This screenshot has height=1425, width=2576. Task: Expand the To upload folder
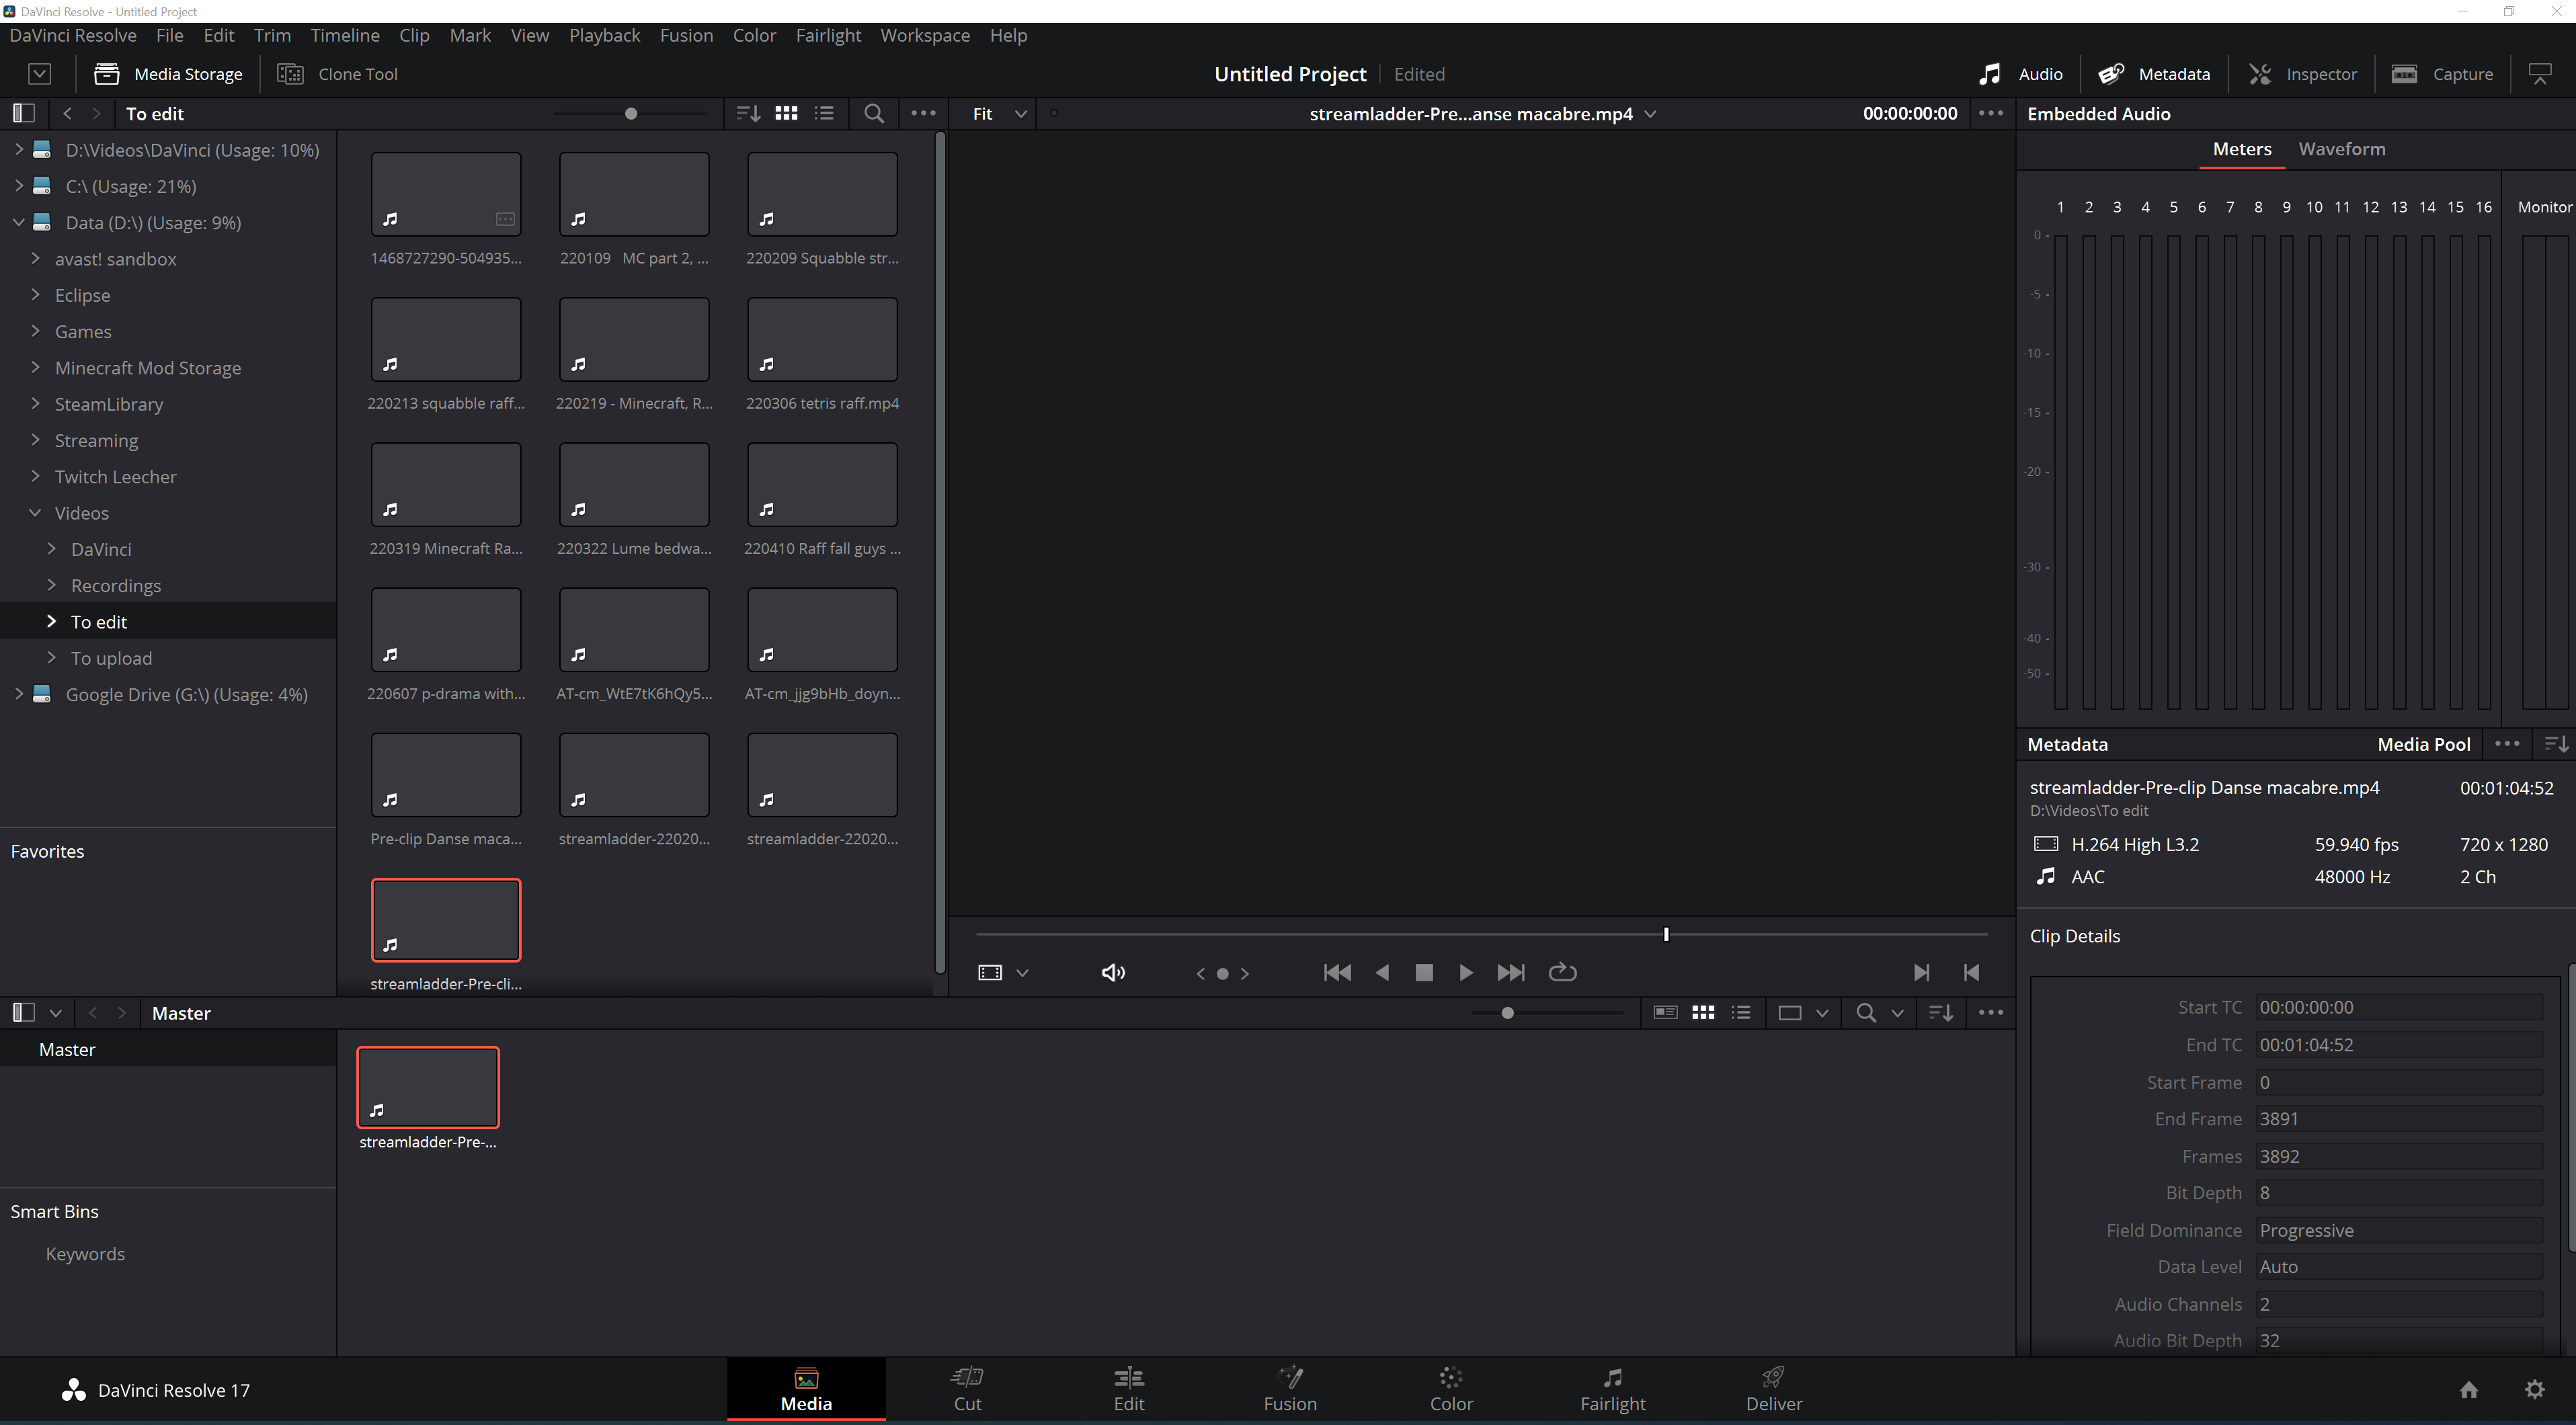(51, 658)
